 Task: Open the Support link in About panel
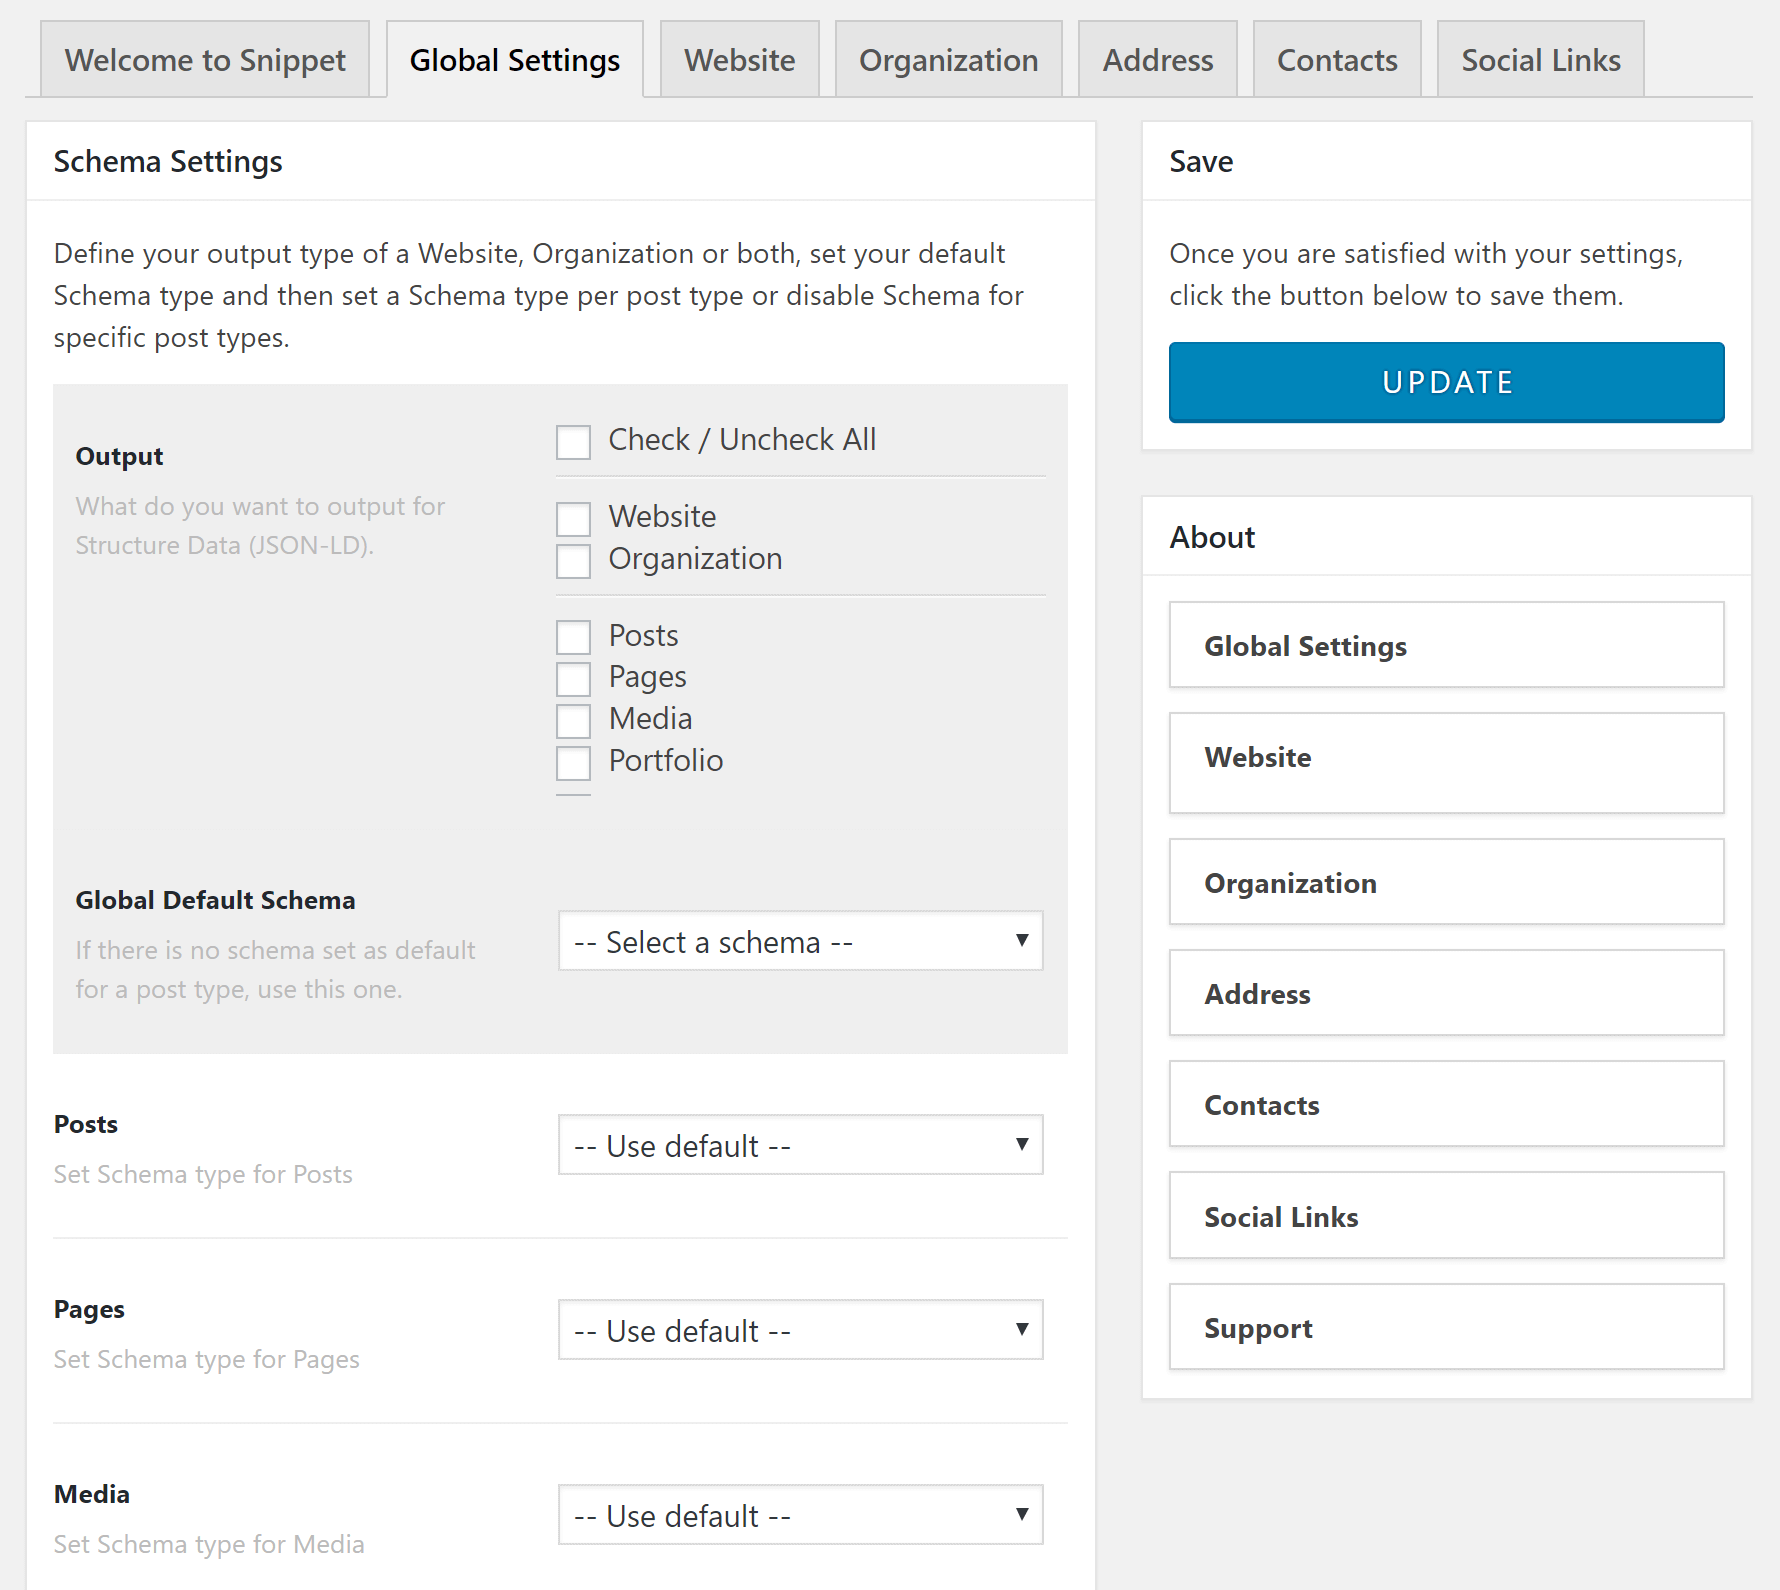pyautogui.click(x=1446, y=1327)
